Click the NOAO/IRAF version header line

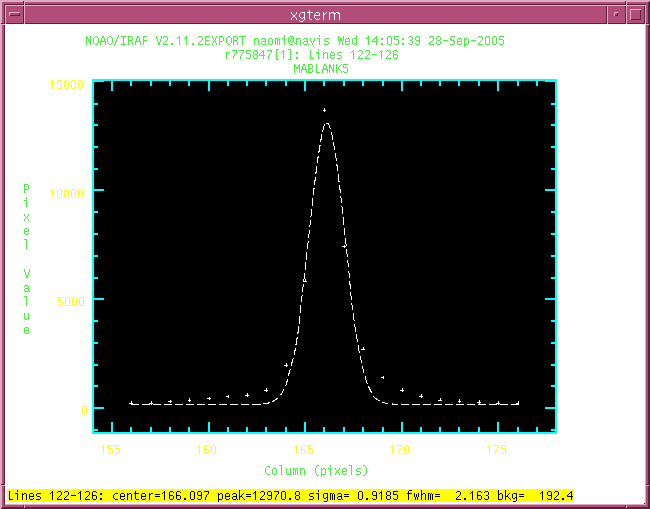[295, 41]
